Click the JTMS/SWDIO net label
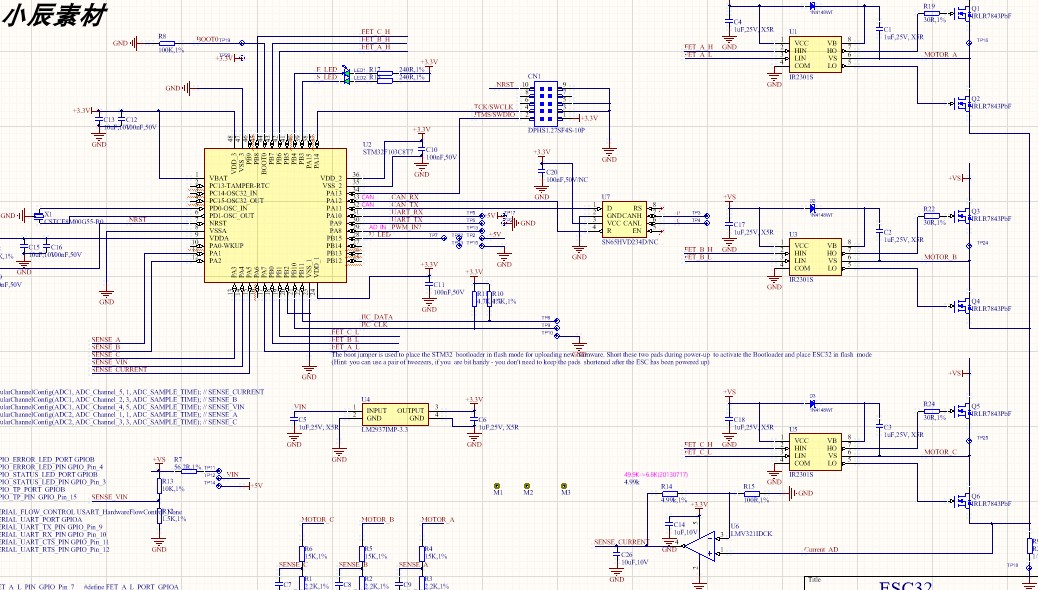Image resolution: width=1038 pixels, height=590 pixels. tap(494, 115)
